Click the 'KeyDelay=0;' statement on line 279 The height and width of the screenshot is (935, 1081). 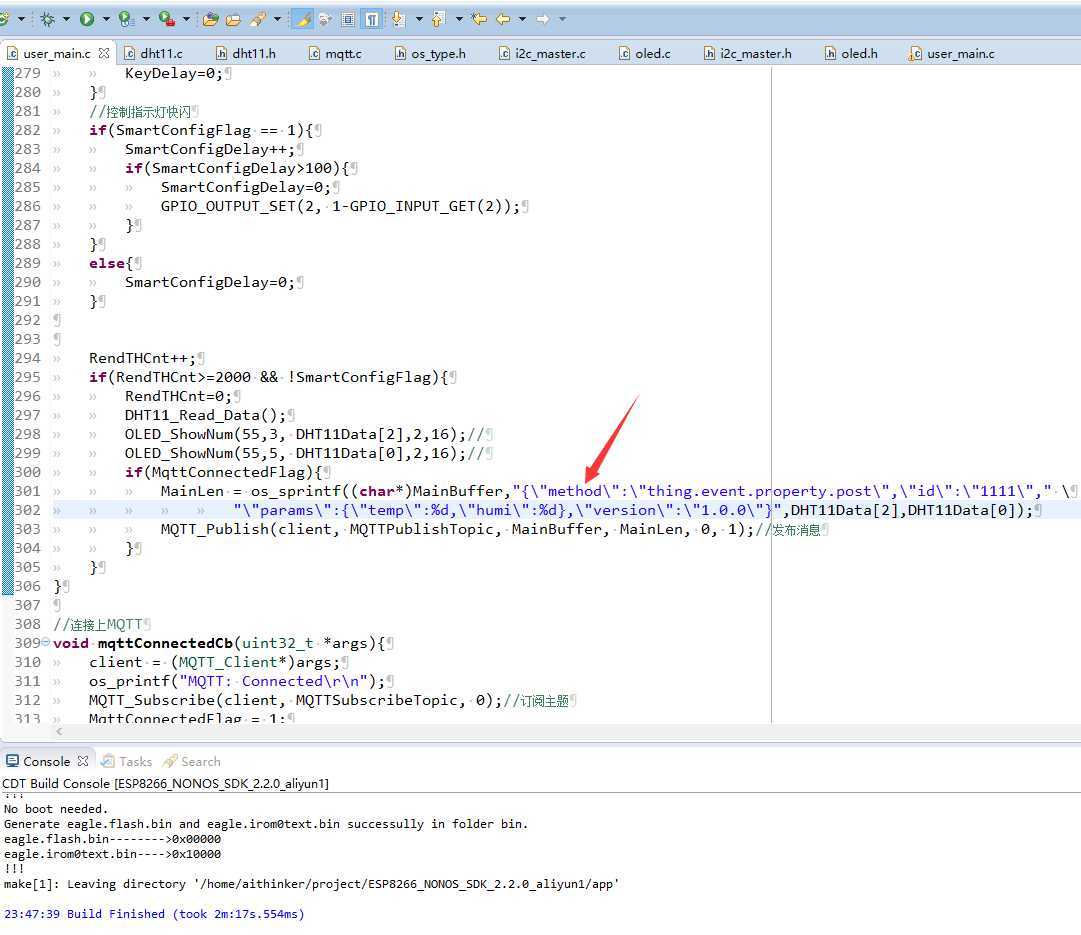click(x=174, y=73)
